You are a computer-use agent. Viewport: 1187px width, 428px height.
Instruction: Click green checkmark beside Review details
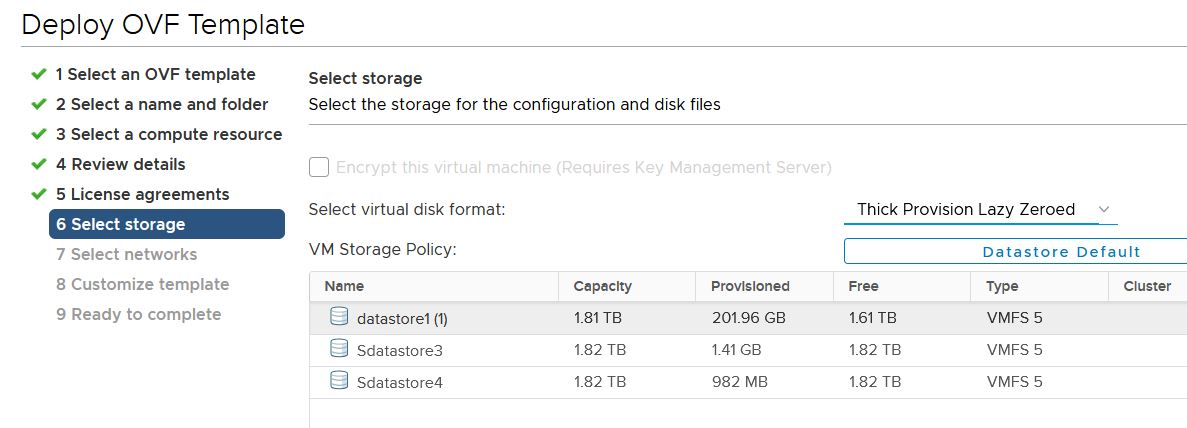[39, 165]
